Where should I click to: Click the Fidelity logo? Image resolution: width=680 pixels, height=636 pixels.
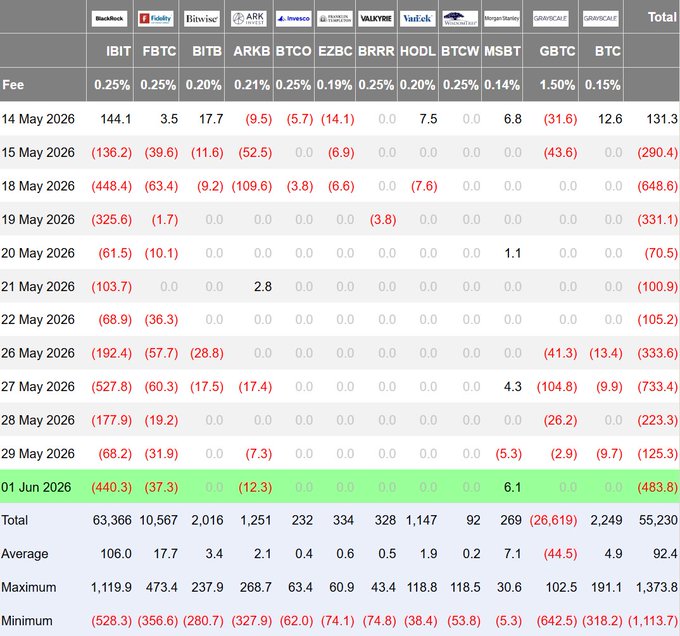[156, 19]
